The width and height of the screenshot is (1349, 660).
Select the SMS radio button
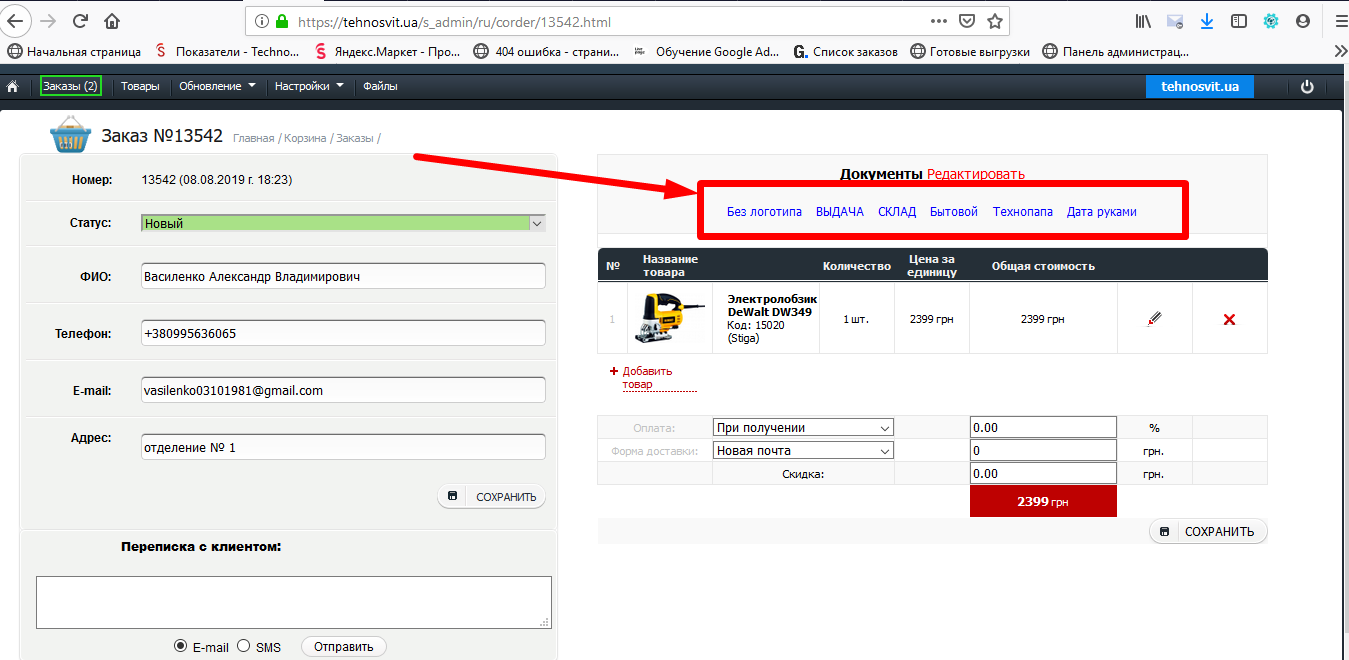243,646
